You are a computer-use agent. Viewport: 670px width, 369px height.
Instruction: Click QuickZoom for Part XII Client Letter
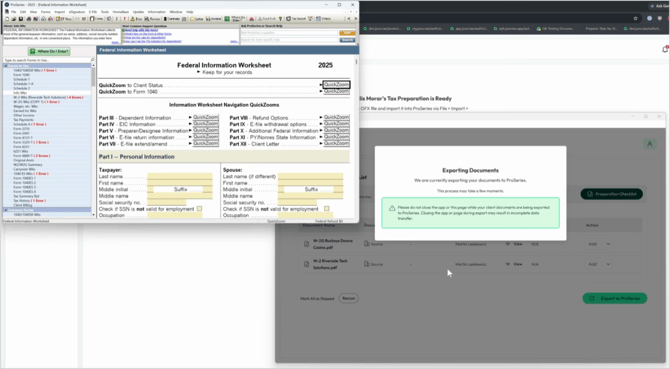pyautogui.click(x=336, y=143)
